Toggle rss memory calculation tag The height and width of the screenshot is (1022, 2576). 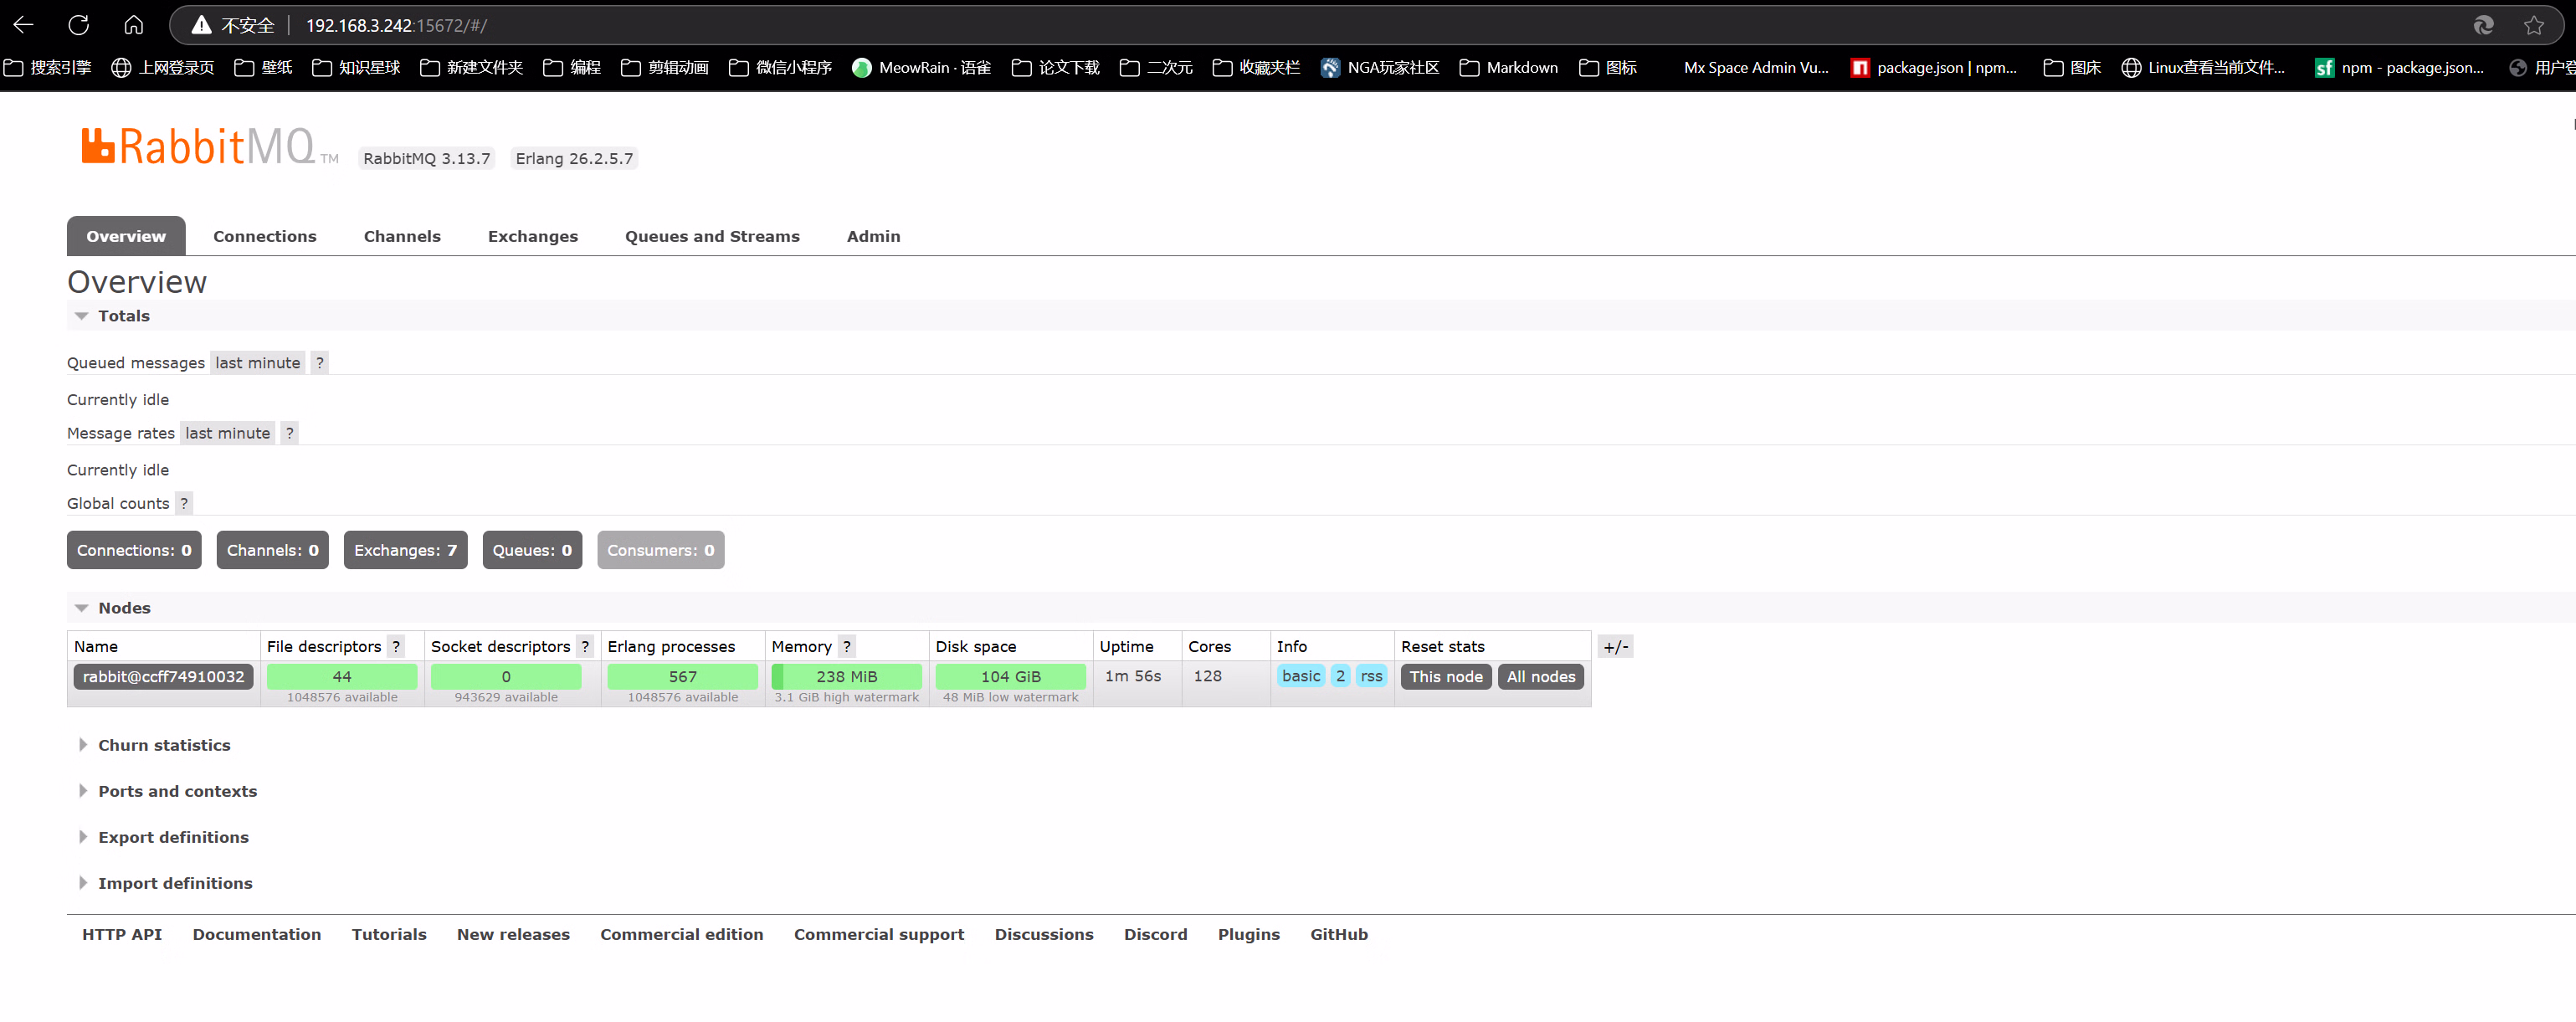(1371, 676)
